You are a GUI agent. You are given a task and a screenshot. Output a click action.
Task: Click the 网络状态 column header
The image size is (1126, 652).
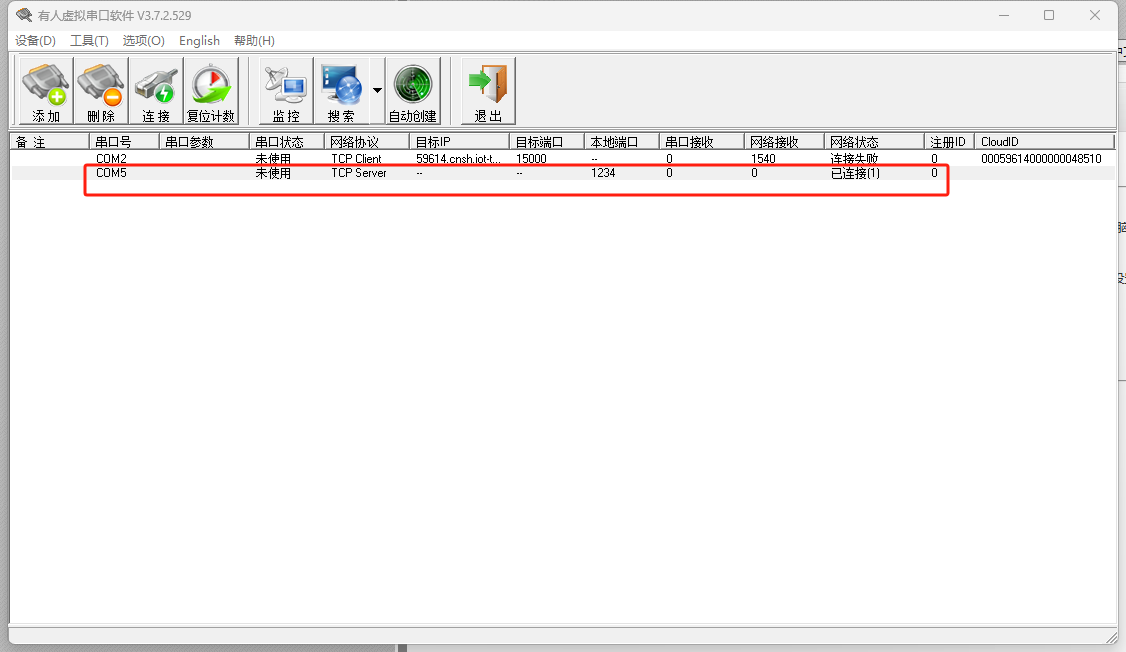(x=874, y=142)
